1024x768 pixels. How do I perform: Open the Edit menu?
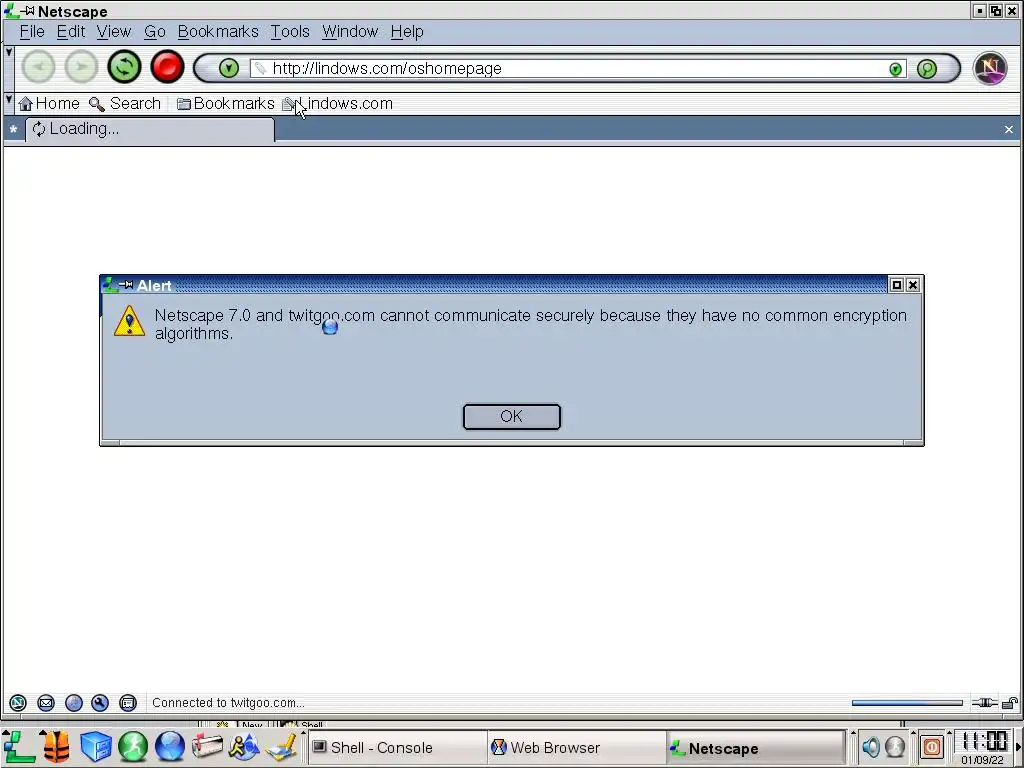(71, 31)
